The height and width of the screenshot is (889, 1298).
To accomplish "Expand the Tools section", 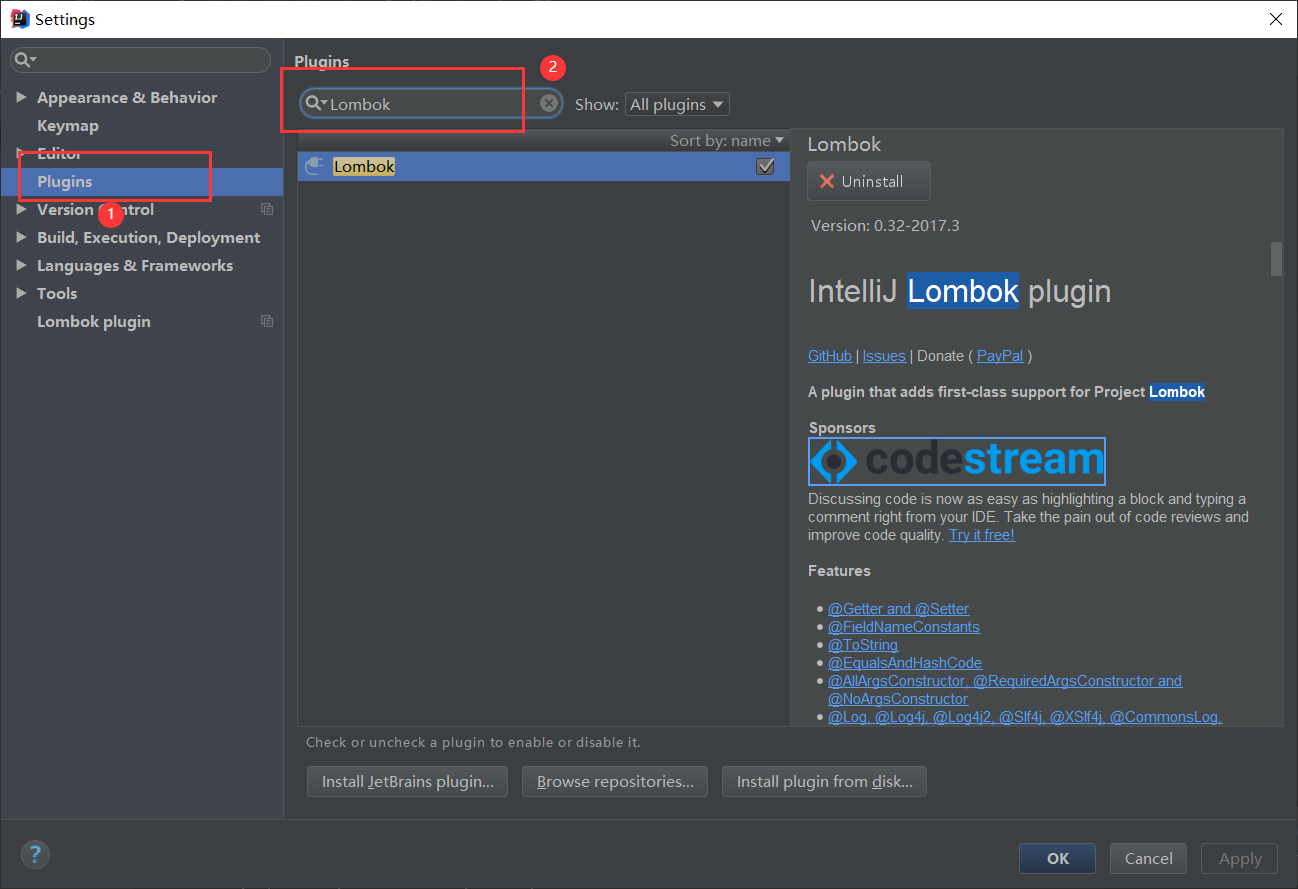I will click(21, 293).
